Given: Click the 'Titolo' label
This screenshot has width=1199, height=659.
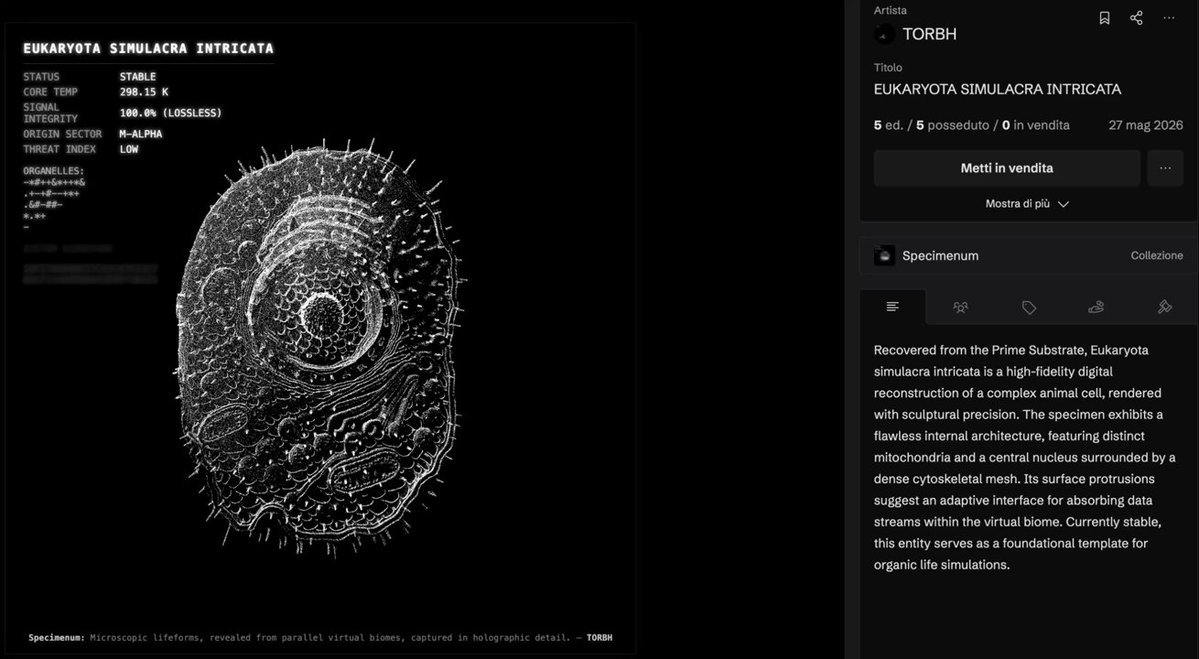Looking at the screenshot, I should tap(888, 67).
